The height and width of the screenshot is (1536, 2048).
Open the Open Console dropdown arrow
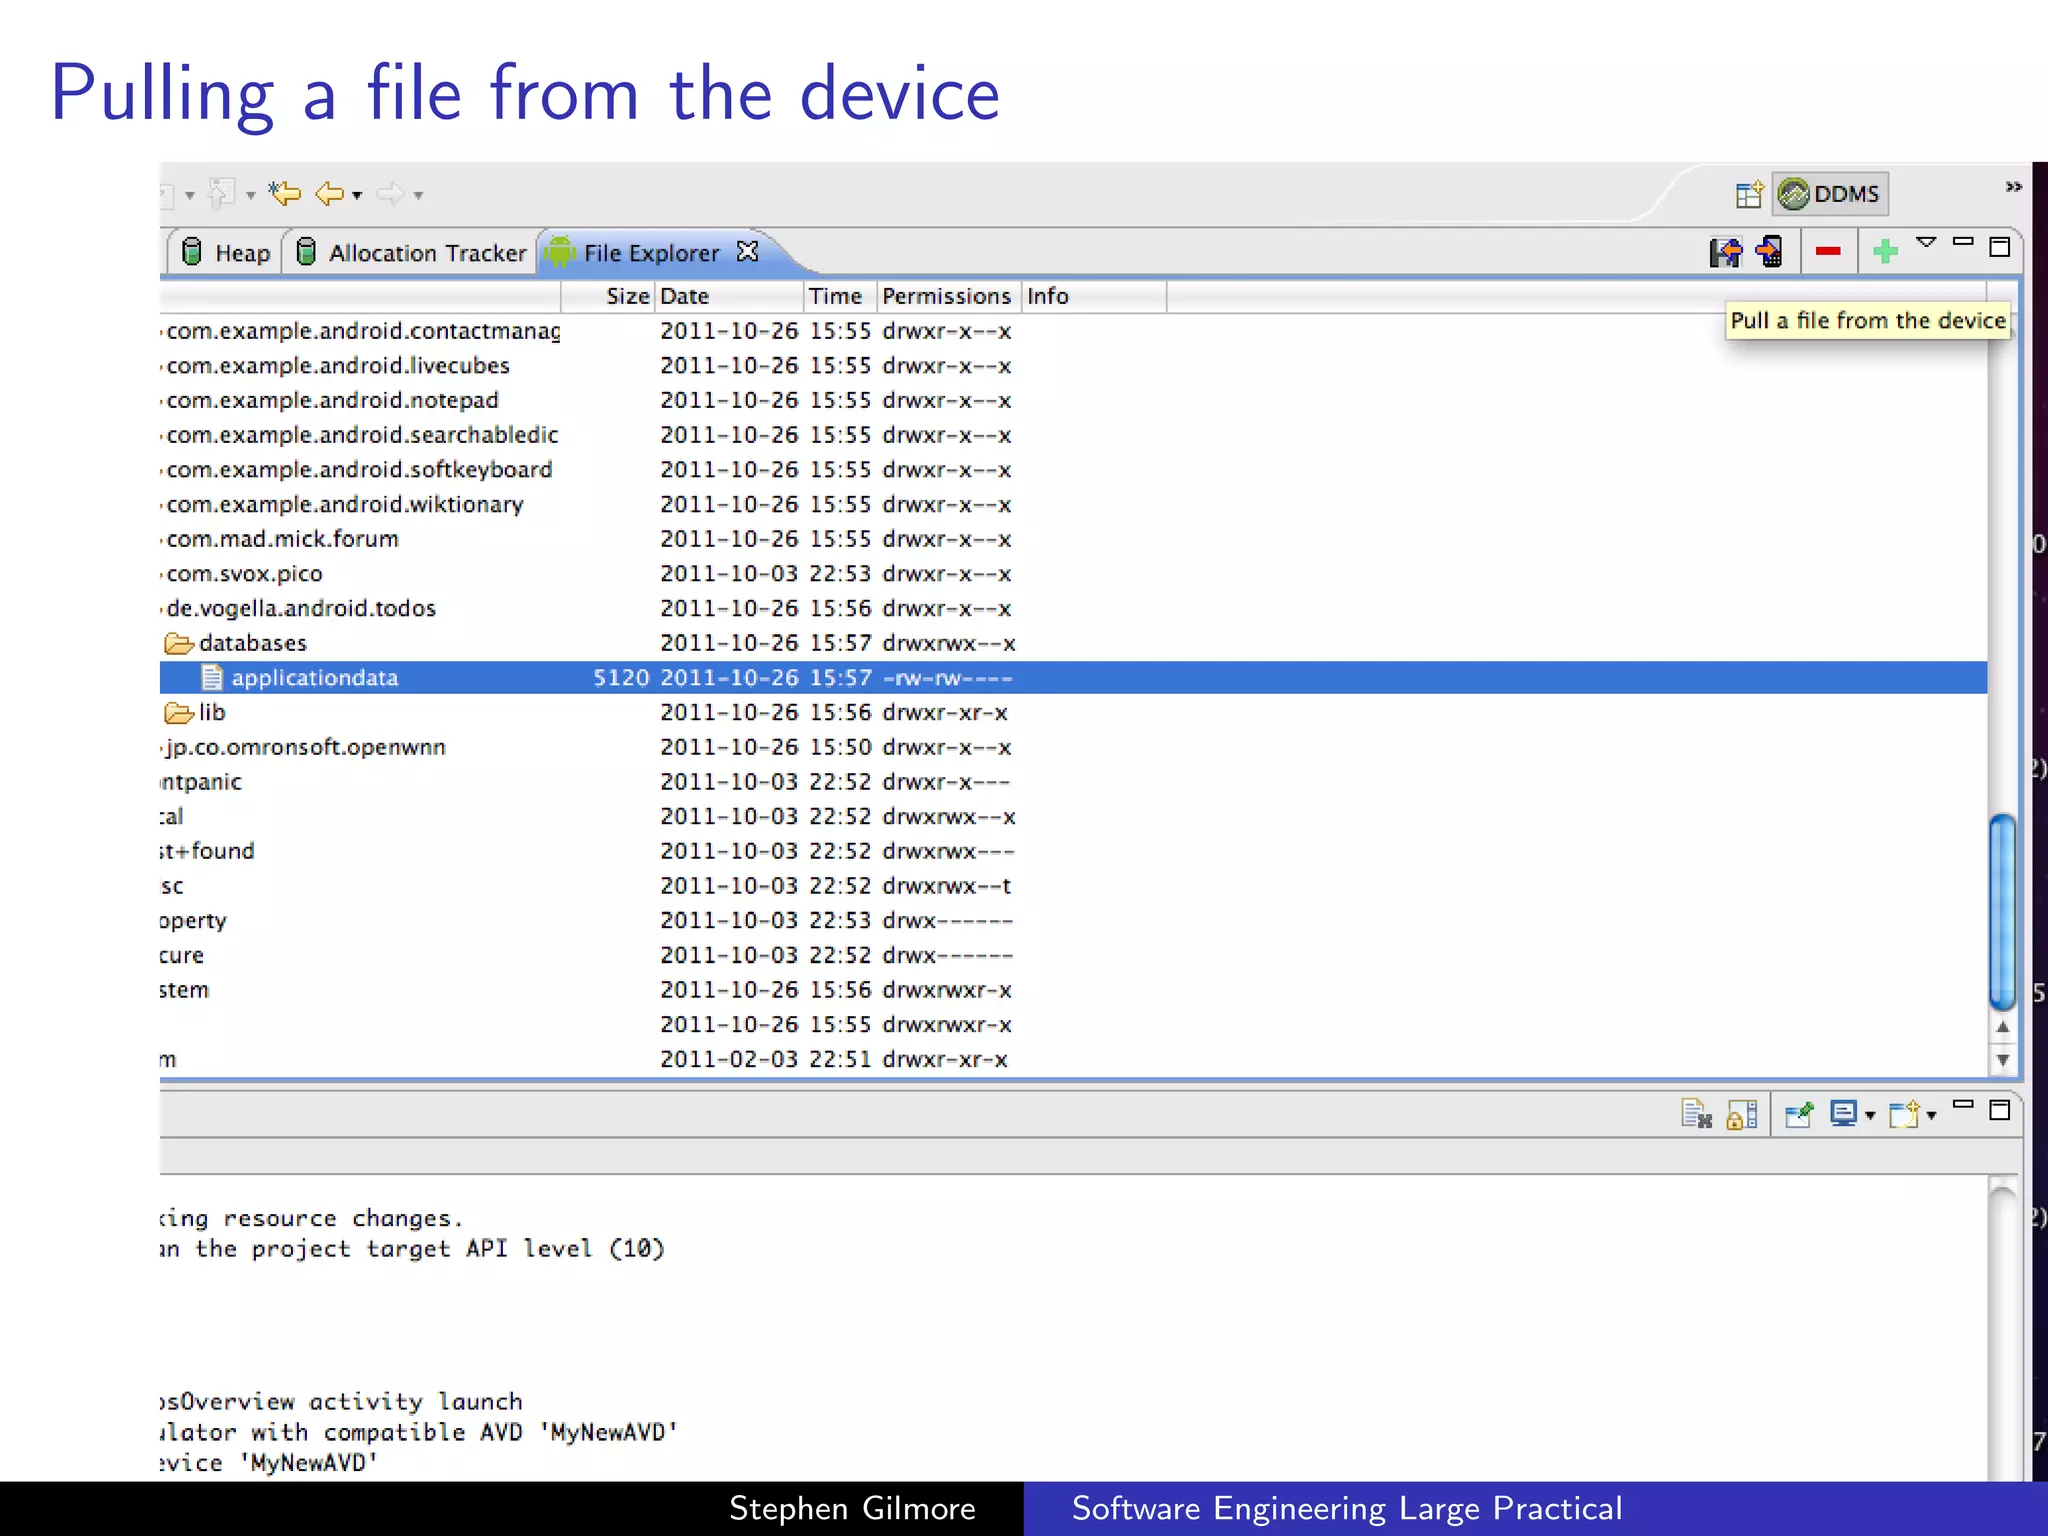(1931, 1116)
